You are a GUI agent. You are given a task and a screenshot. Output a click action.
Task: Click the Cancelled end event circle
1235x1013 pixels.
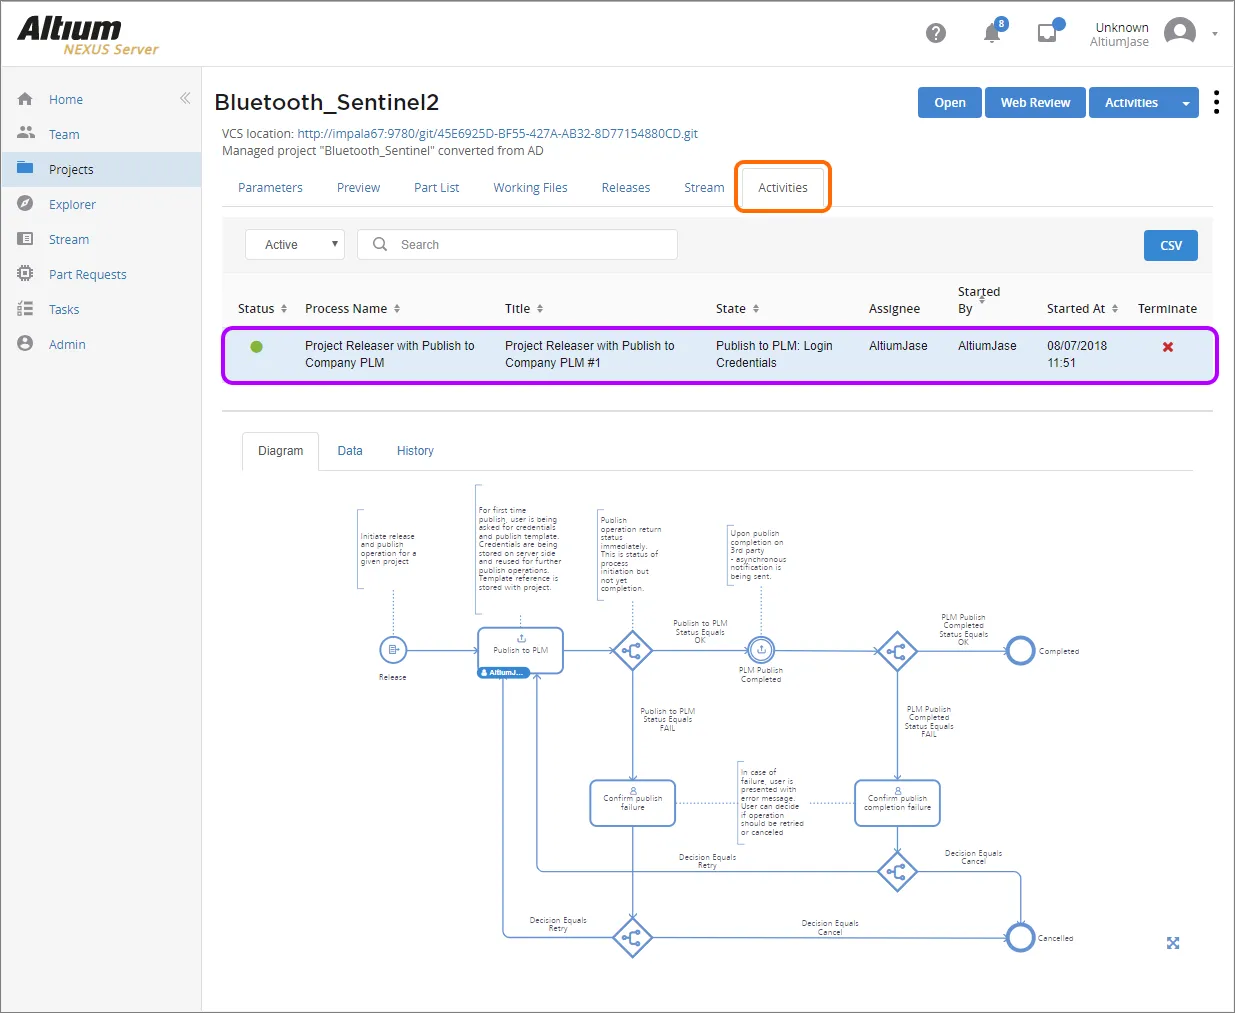[1020, 938]
